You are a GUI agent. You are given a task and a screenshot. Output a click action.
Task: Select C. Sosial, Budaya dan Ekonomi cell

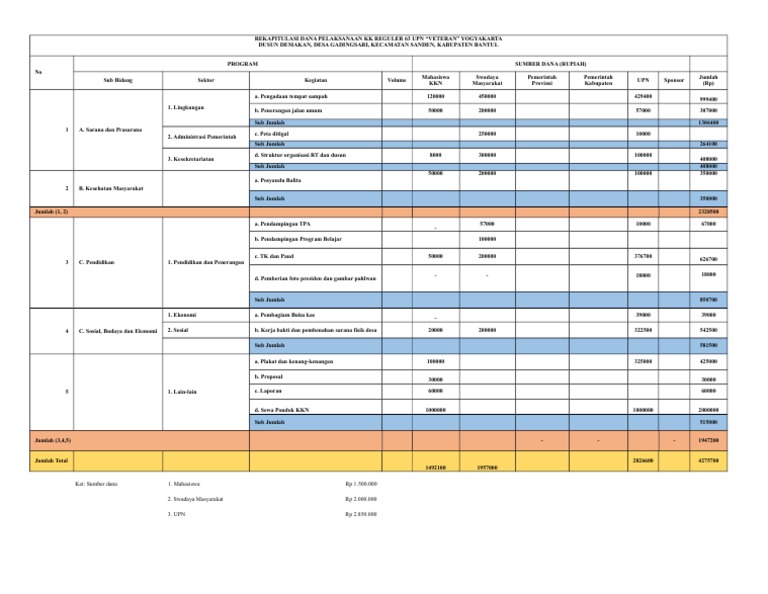click(118, 331)
